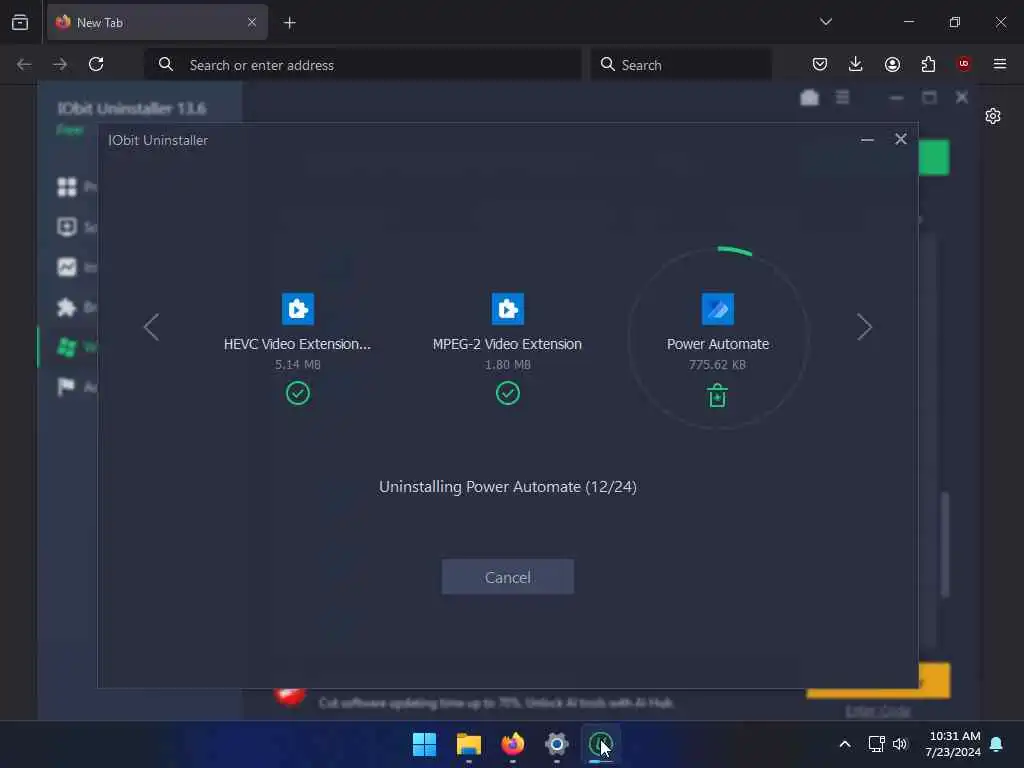Focus the 'Search or enter address' bar
The height and width of the screenshot is (768, 1024).
(362, 65)
